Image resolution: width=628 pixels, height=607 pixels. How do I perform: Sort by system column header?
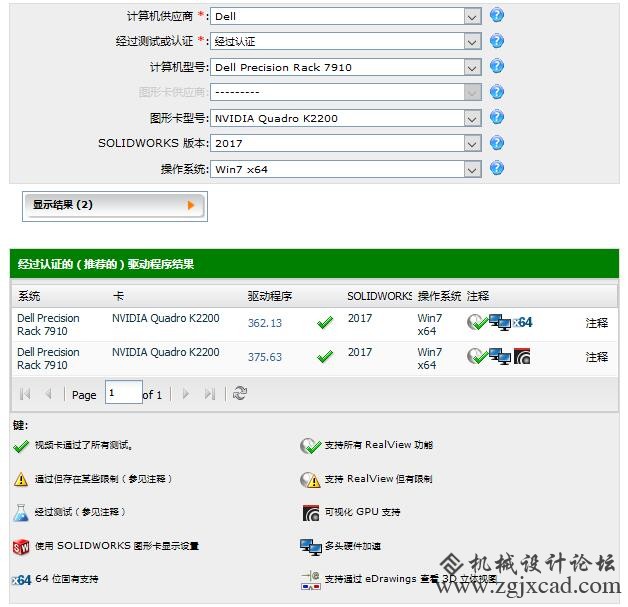pos(29,296)
